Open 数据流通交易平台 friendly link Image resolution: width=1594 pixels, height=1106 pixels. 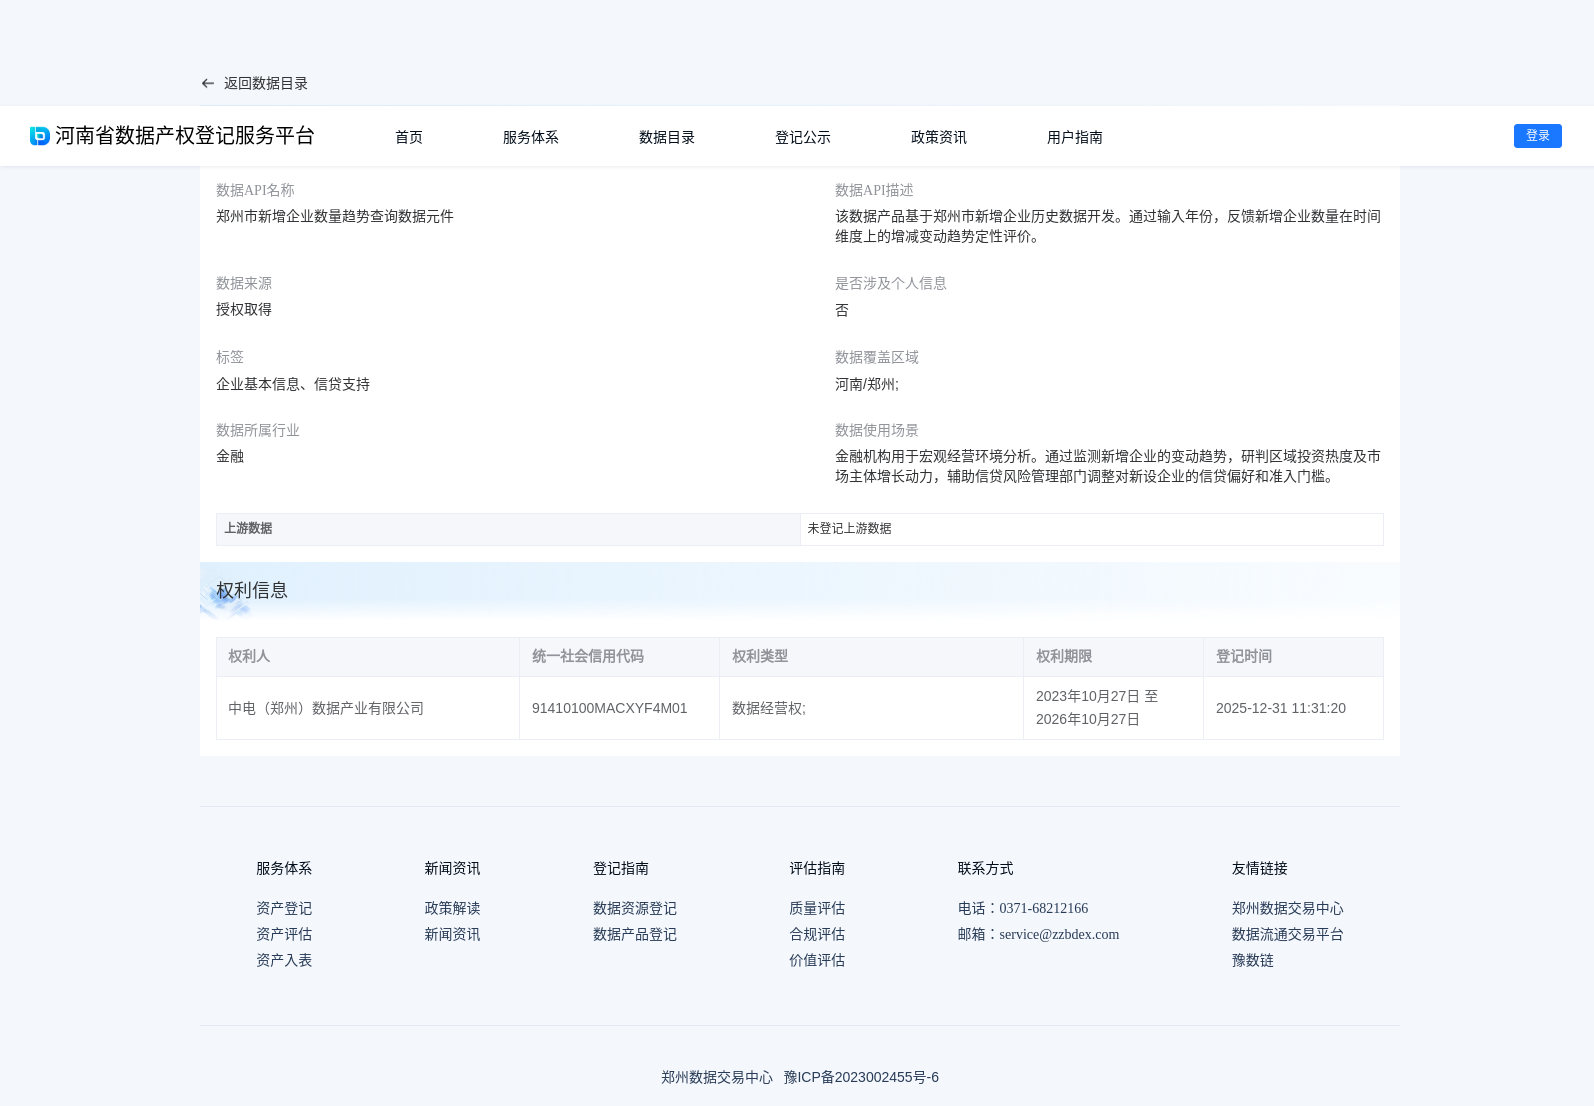click(1288, 934)
